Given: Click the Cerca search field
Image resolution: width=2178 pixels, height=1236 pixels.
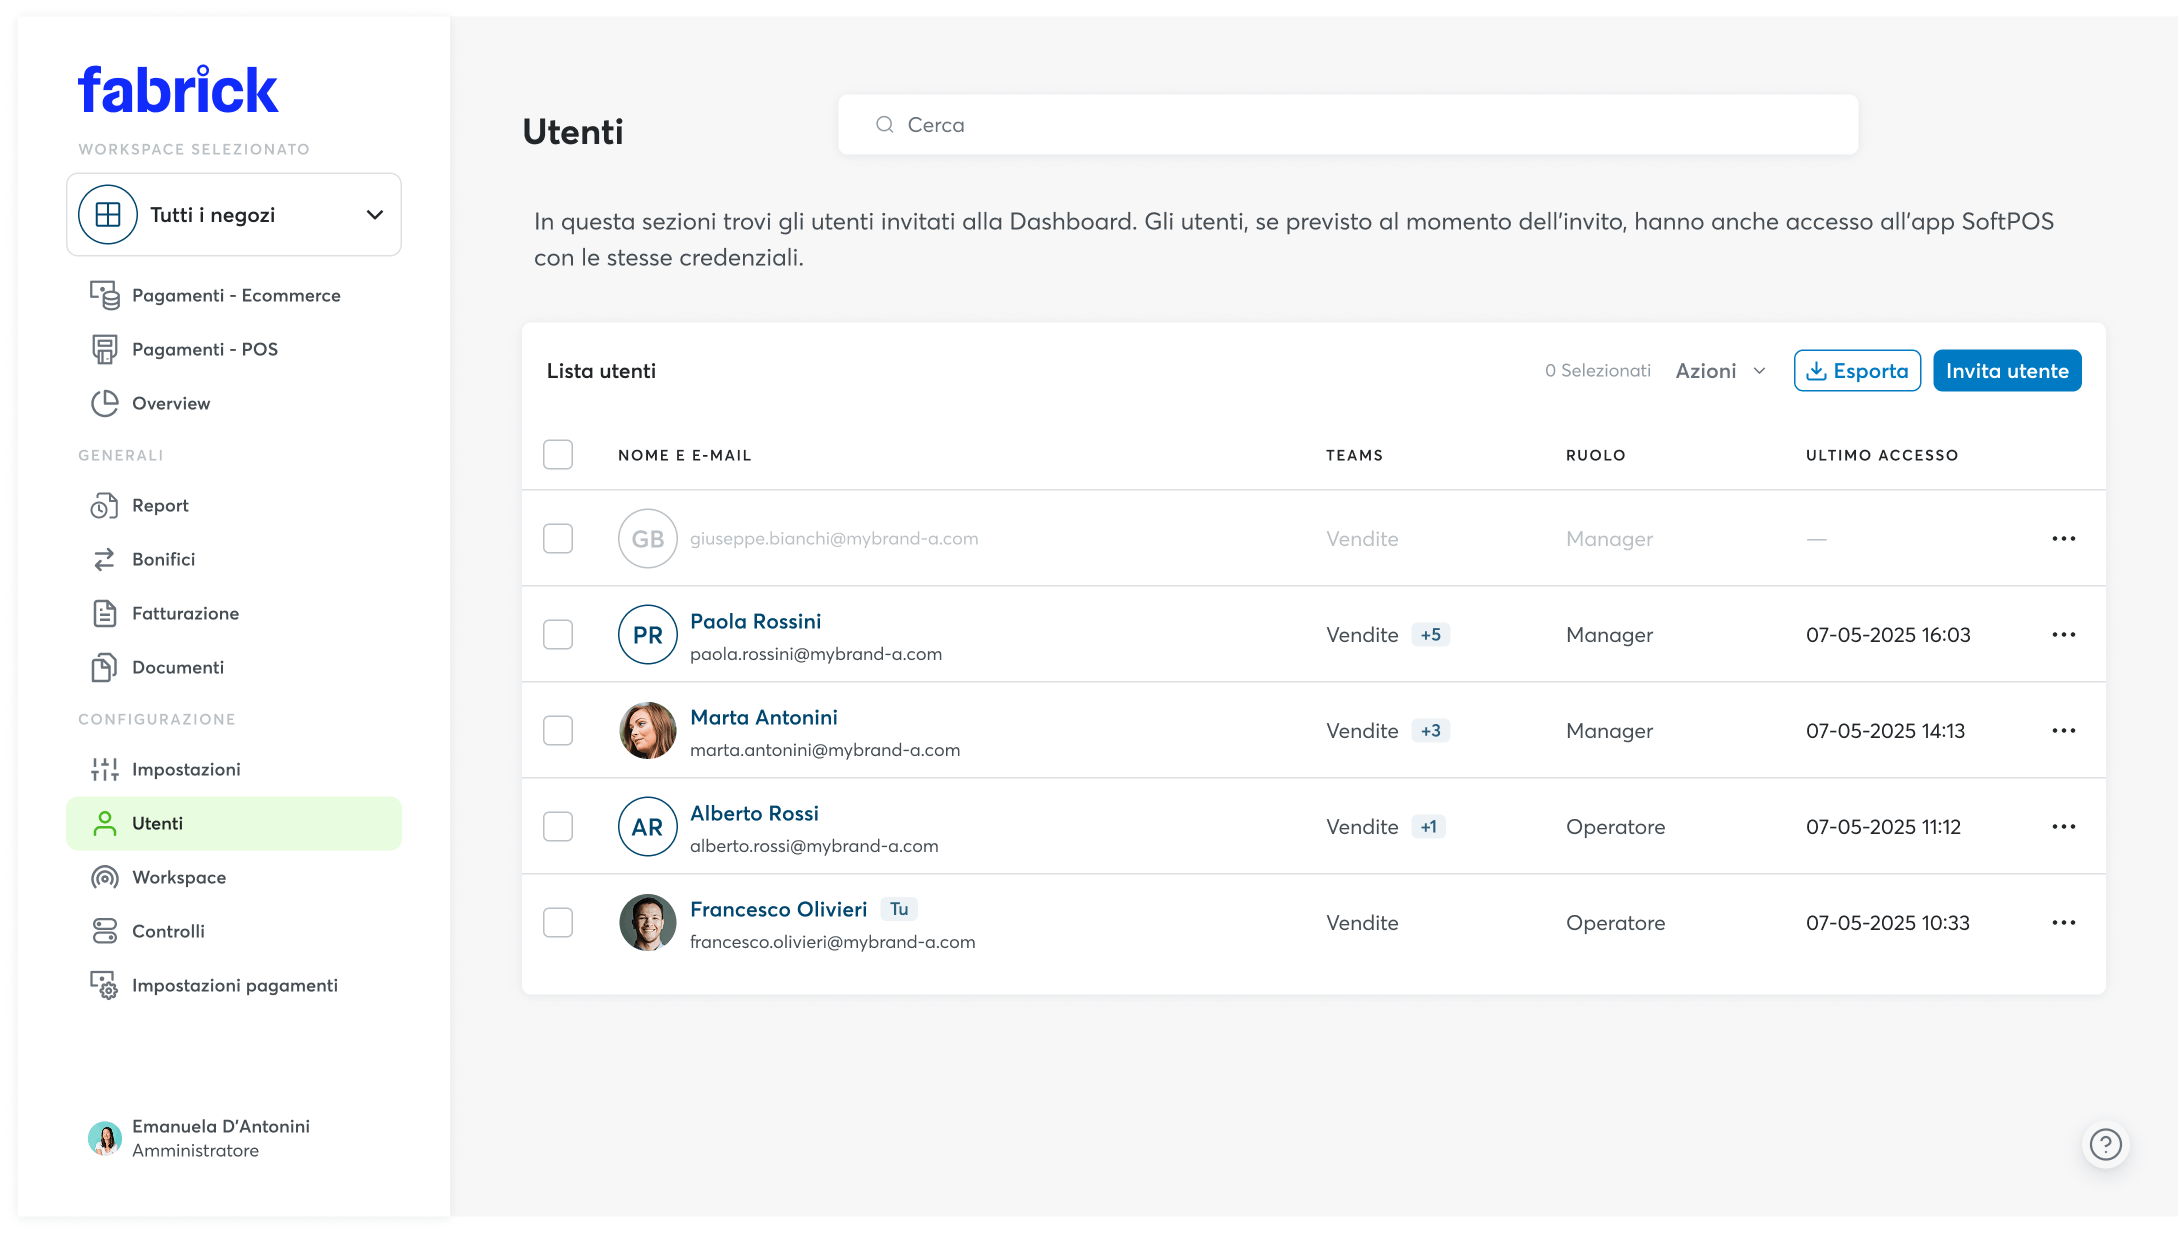Looking at the screenshot, I should point(1348,125).
